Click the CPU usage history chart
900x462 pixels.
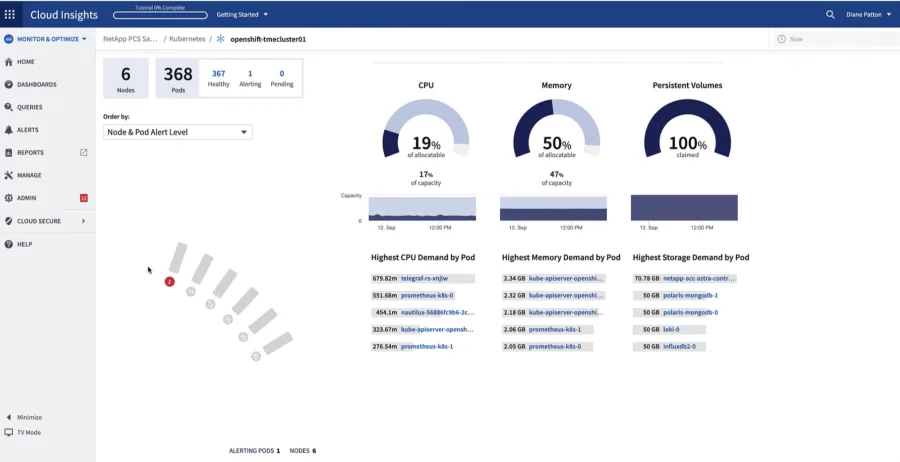[422, 208]
